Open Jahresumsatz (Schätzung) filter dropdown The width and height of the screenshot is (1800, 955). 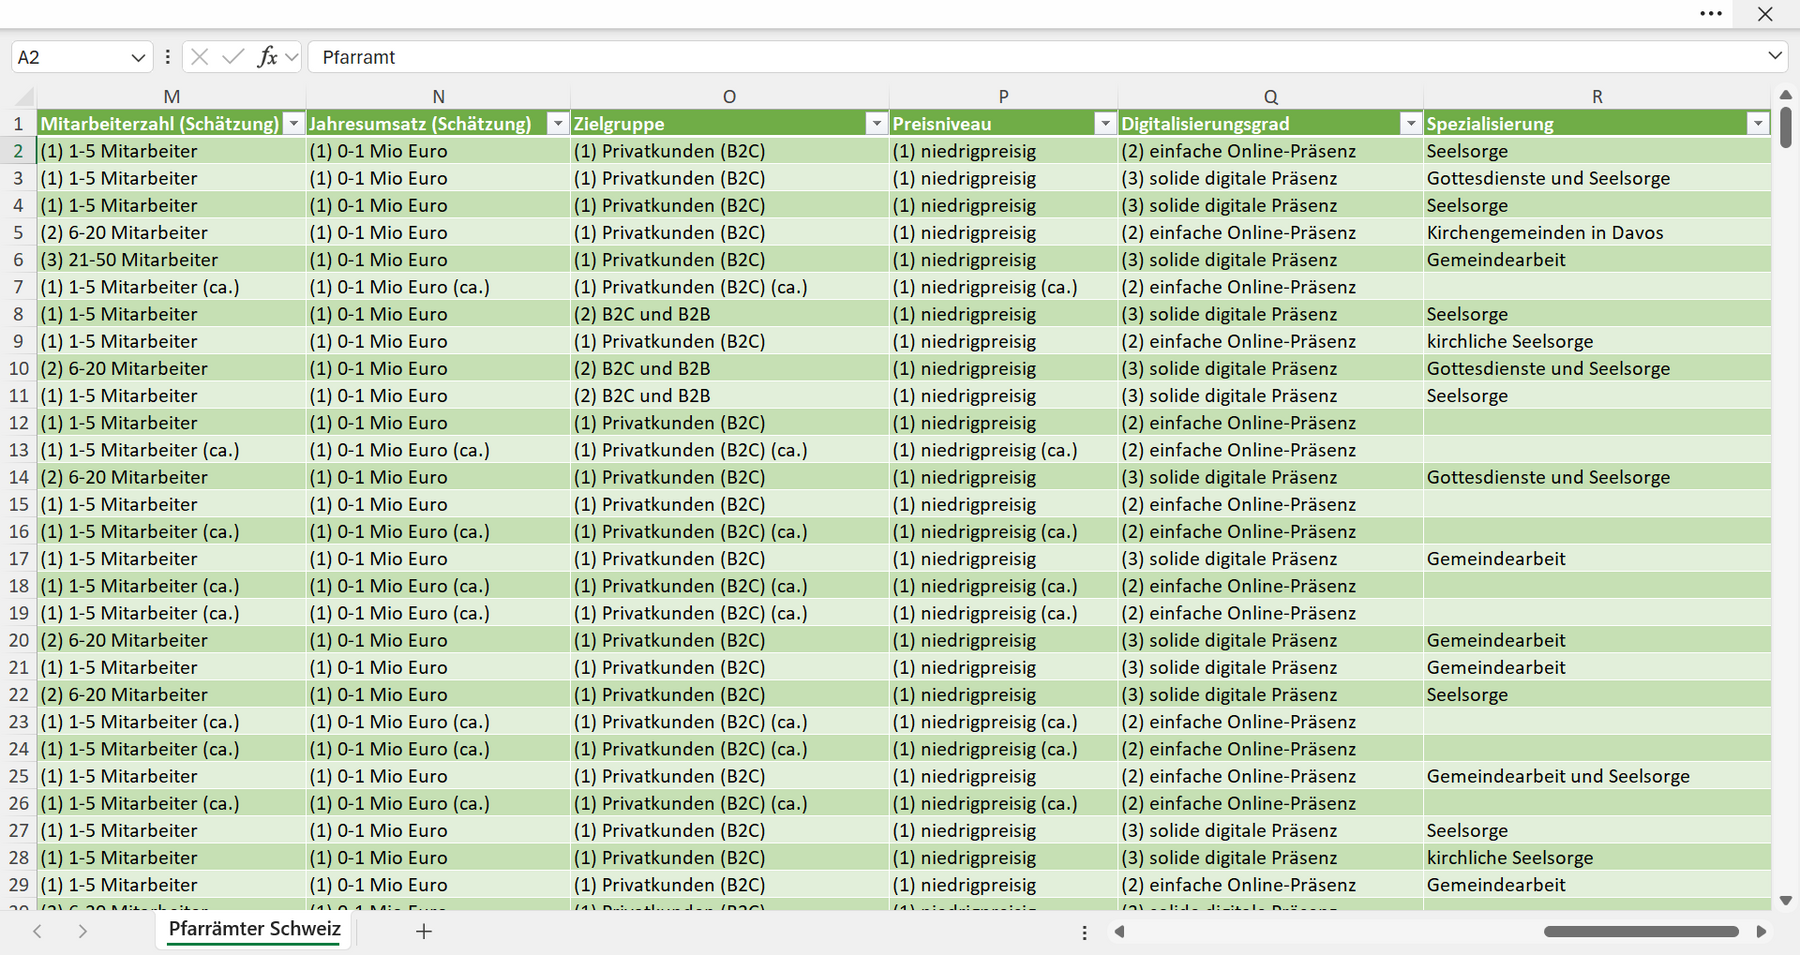point(558,124)
